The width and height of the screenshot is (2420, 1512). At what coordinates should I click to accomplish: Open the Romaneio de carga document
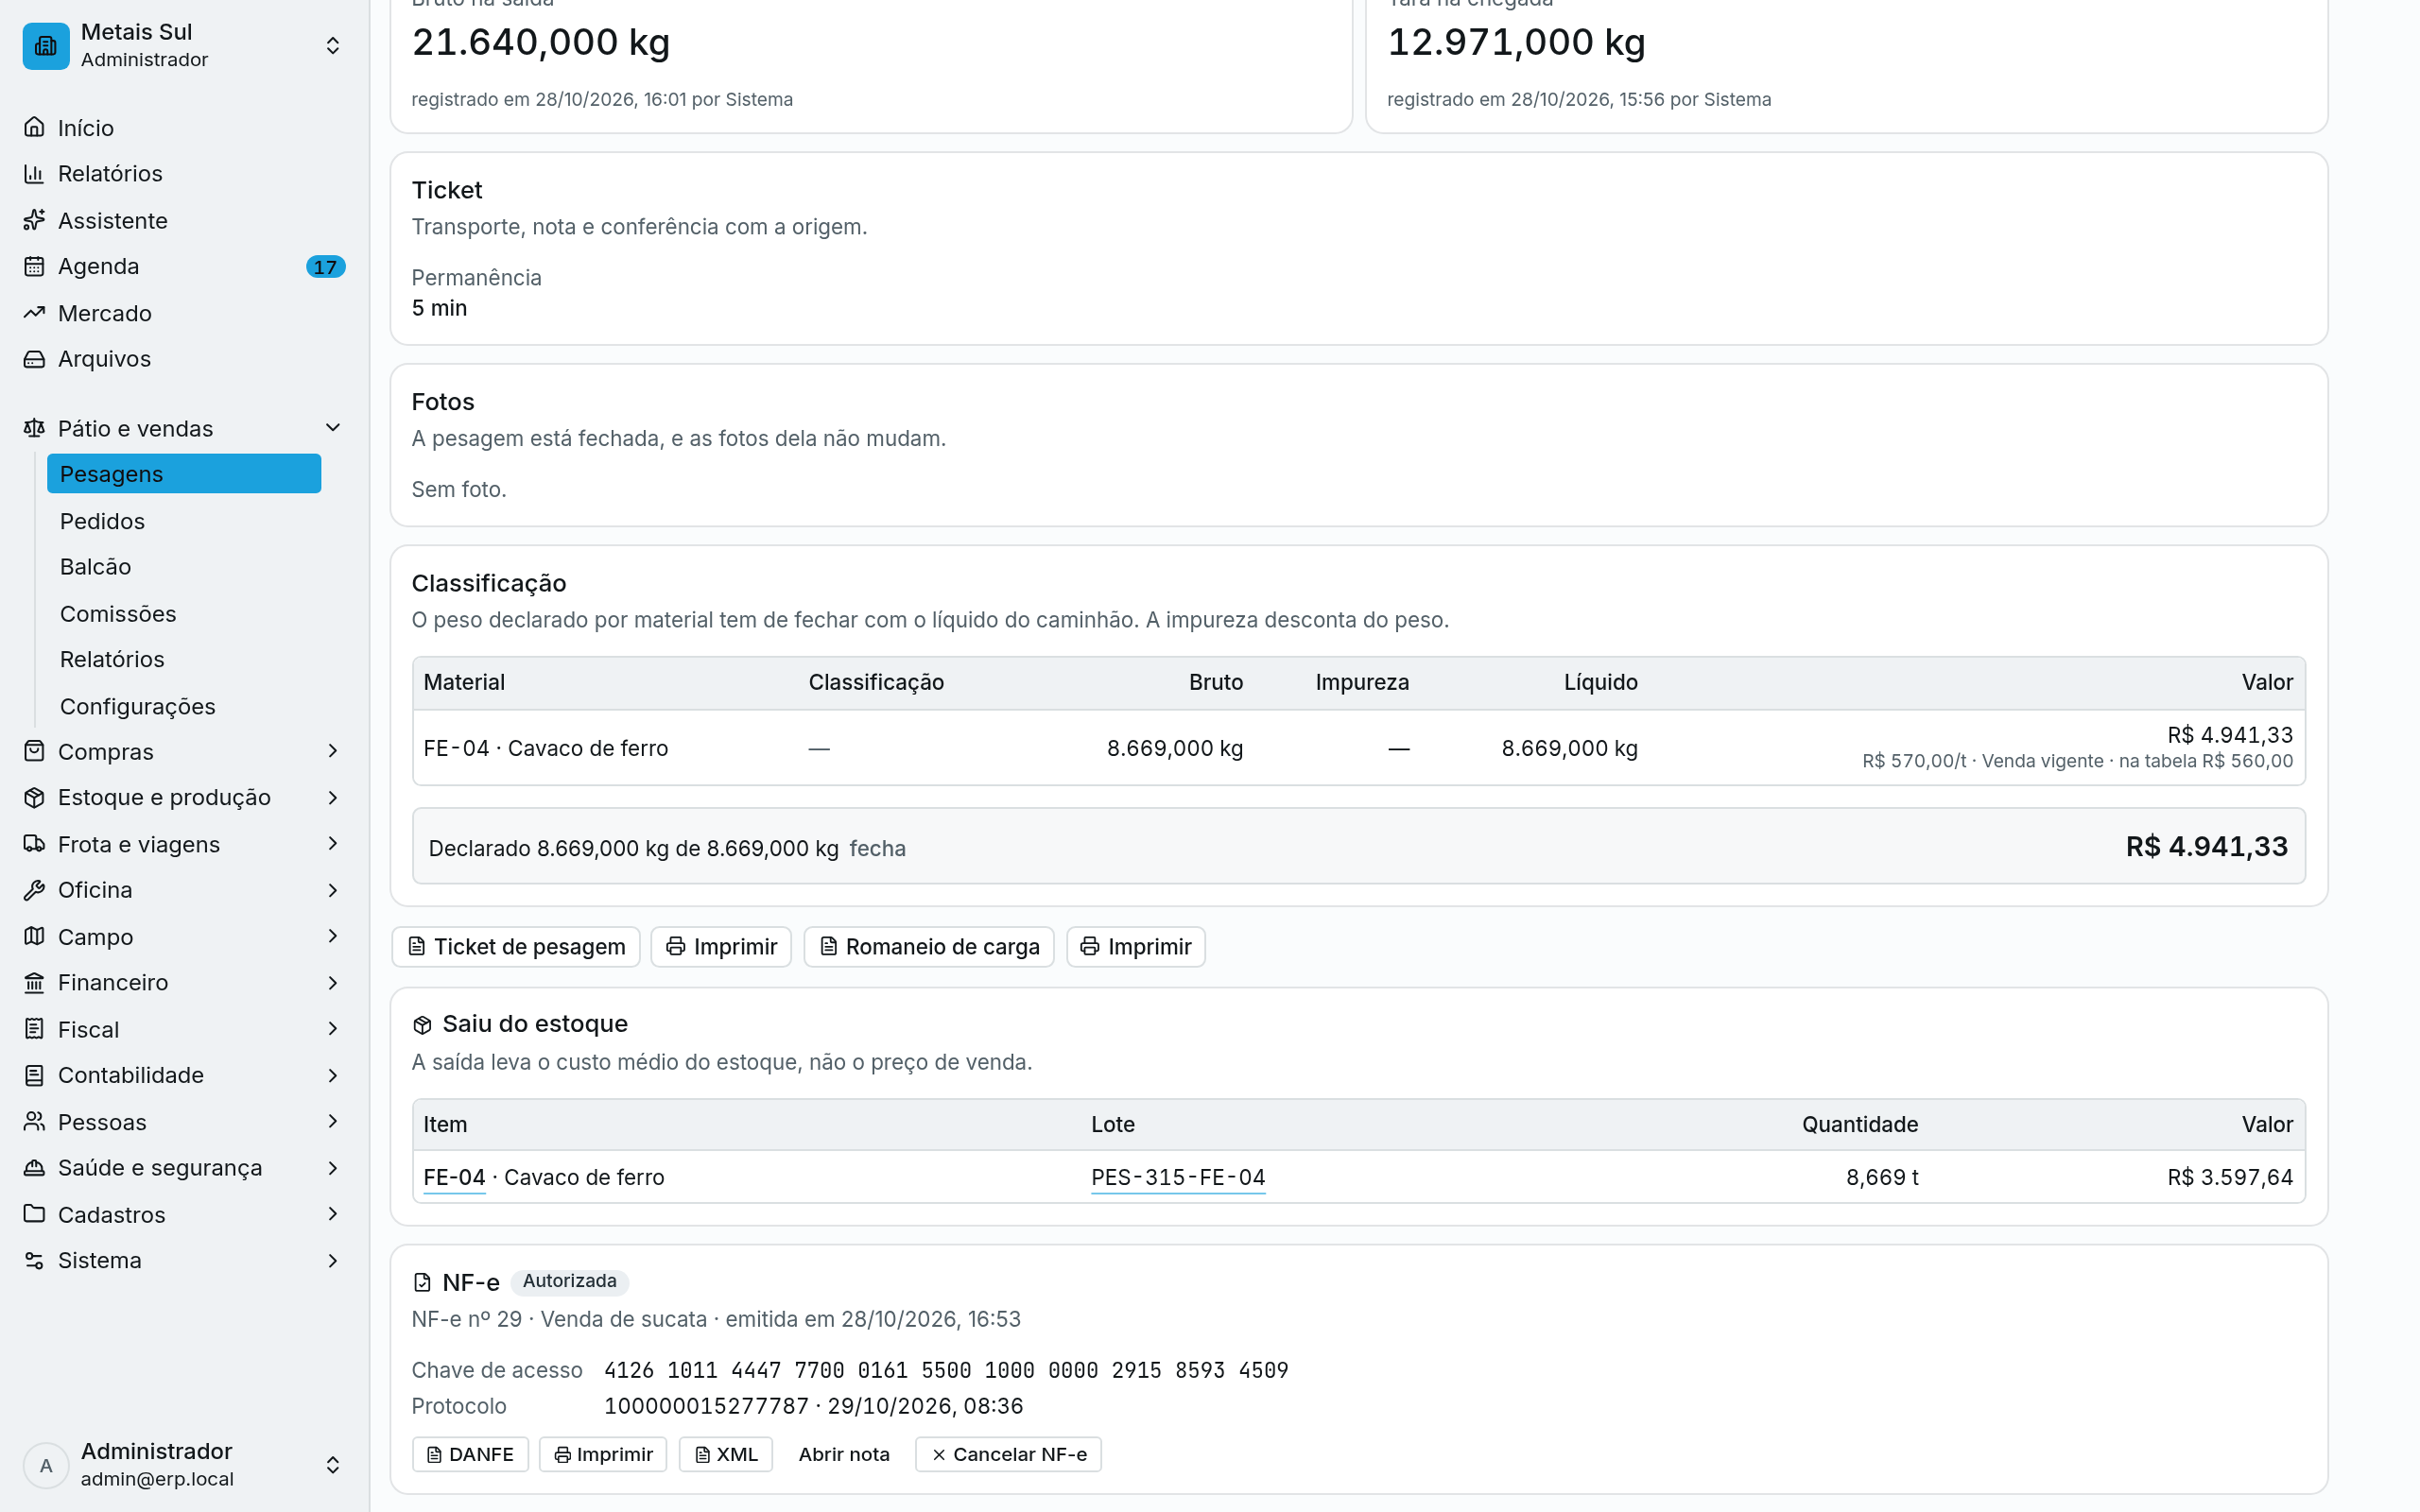pos(929,947)
